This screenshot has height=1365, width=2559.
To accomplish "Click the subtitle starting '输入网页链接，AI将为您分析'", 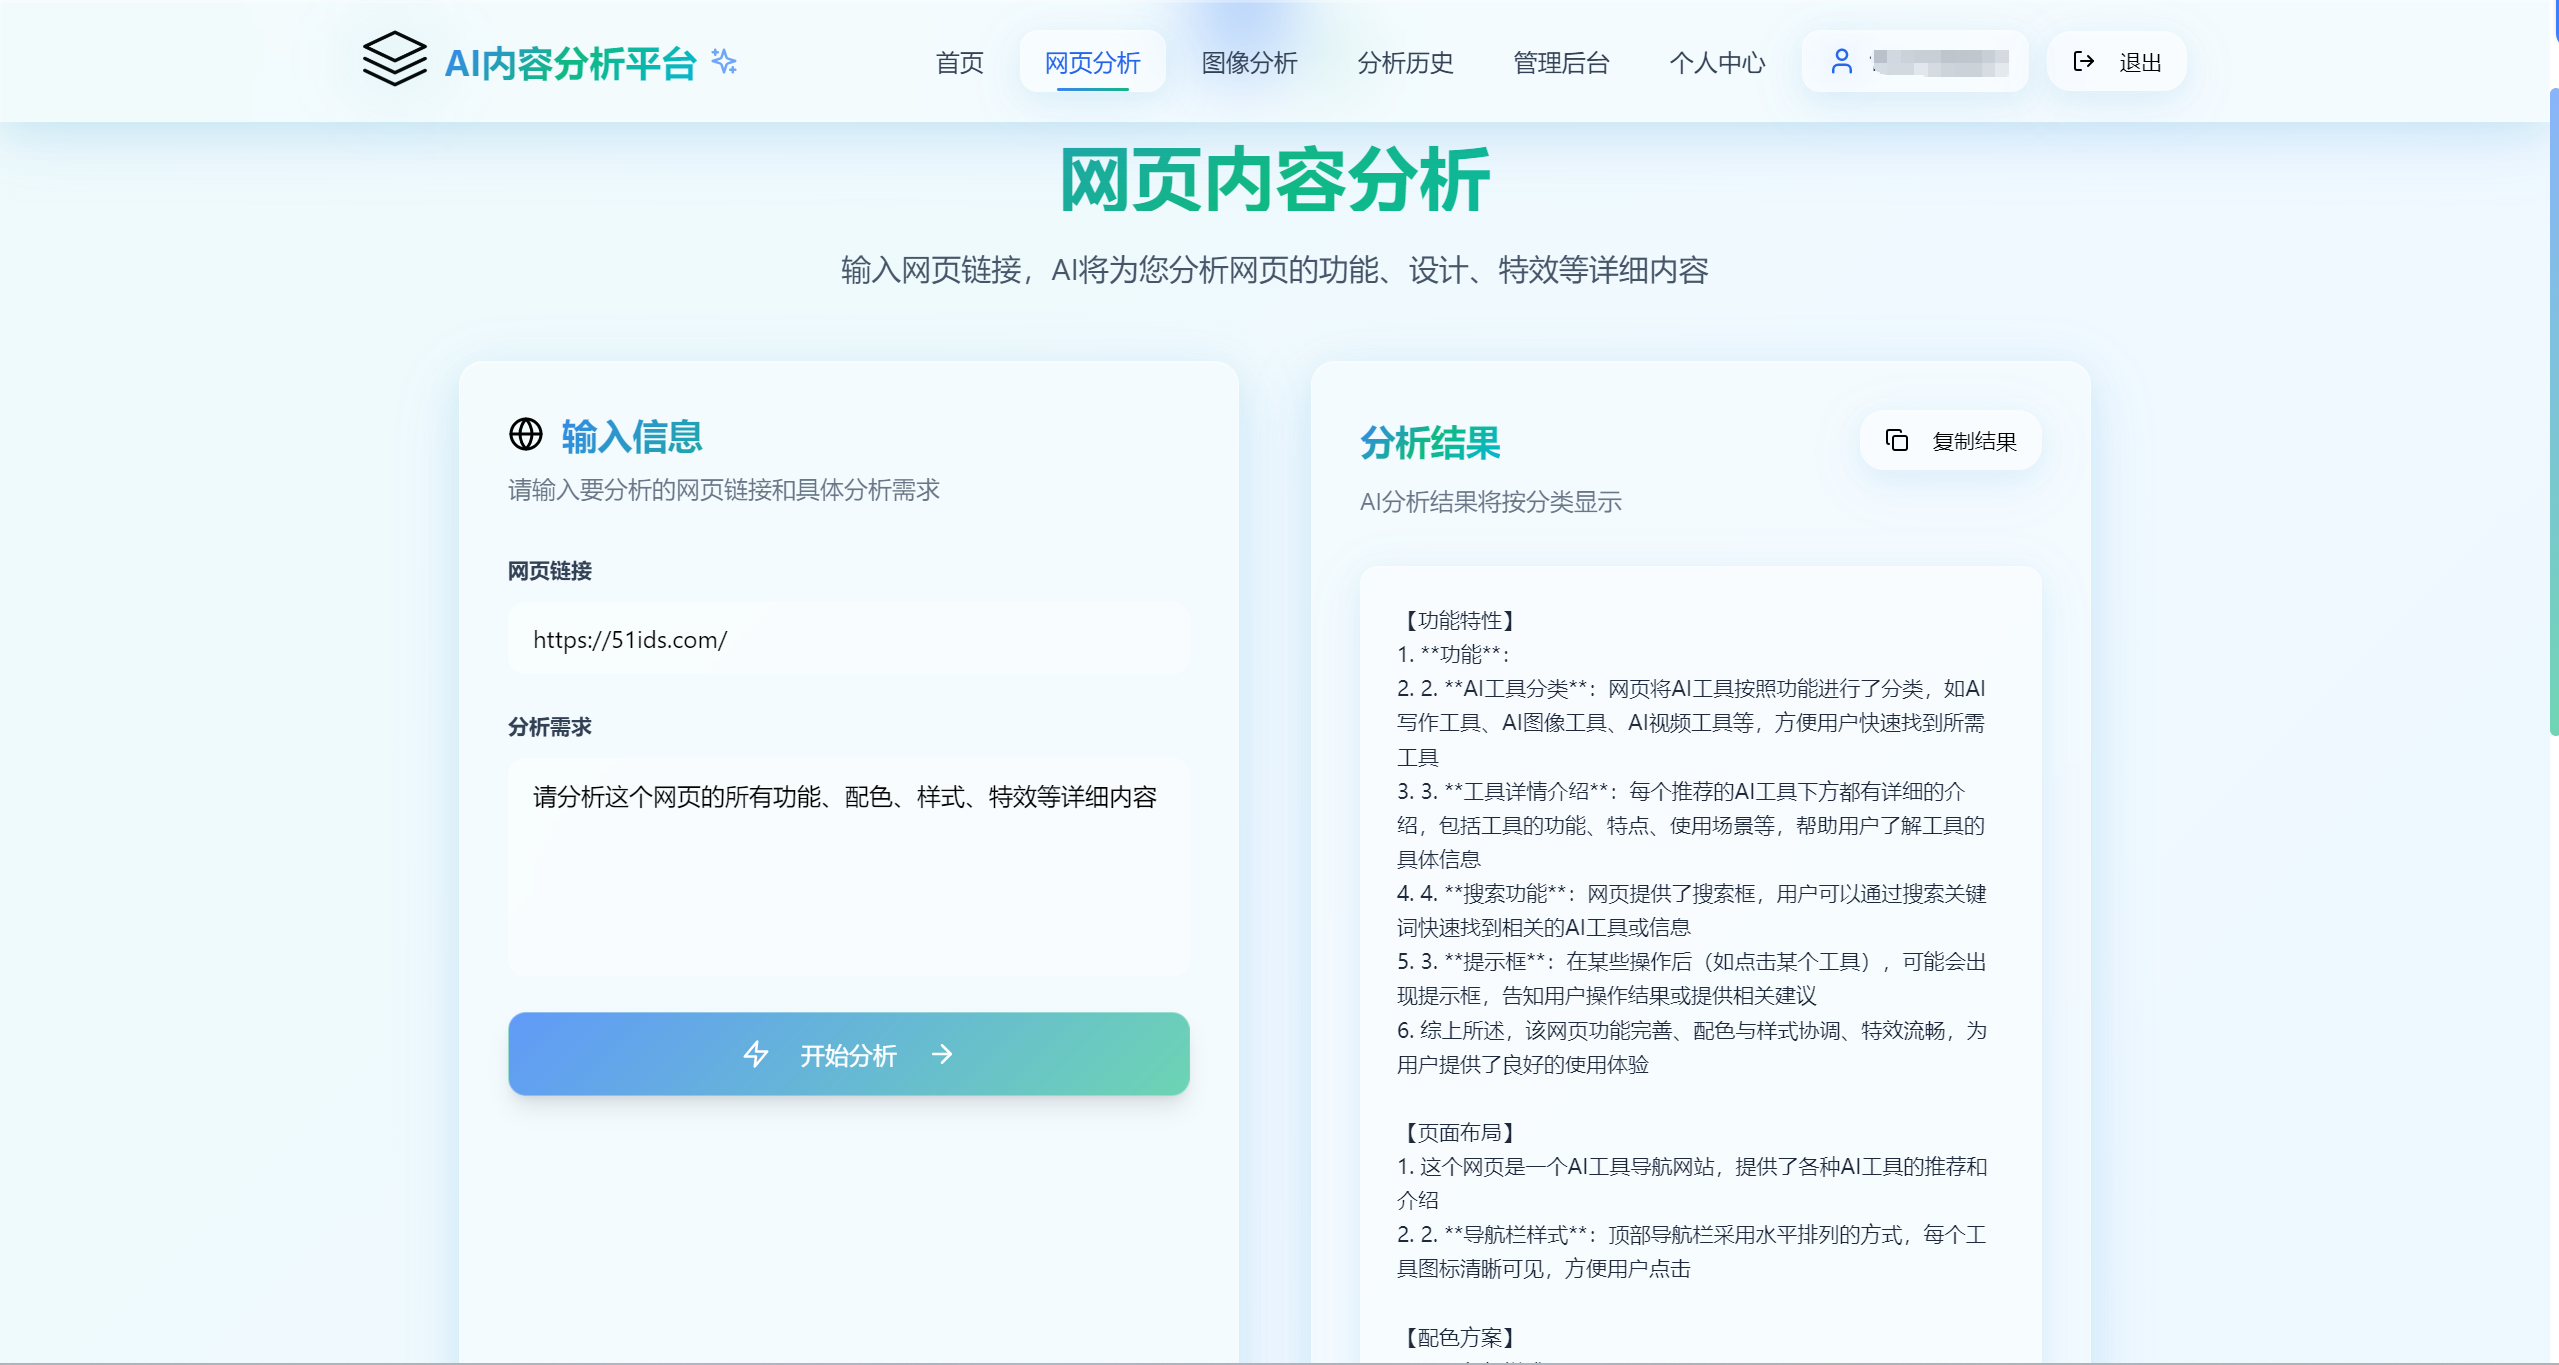I will [x=1275, y=270].
